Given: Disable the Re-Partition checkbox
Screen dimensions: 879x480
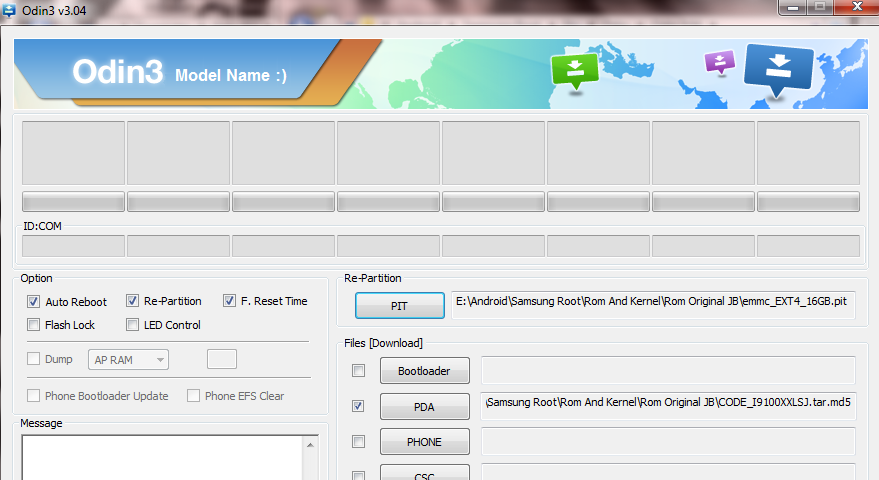Looking at the screenshot, I should (x=132, y=301).
